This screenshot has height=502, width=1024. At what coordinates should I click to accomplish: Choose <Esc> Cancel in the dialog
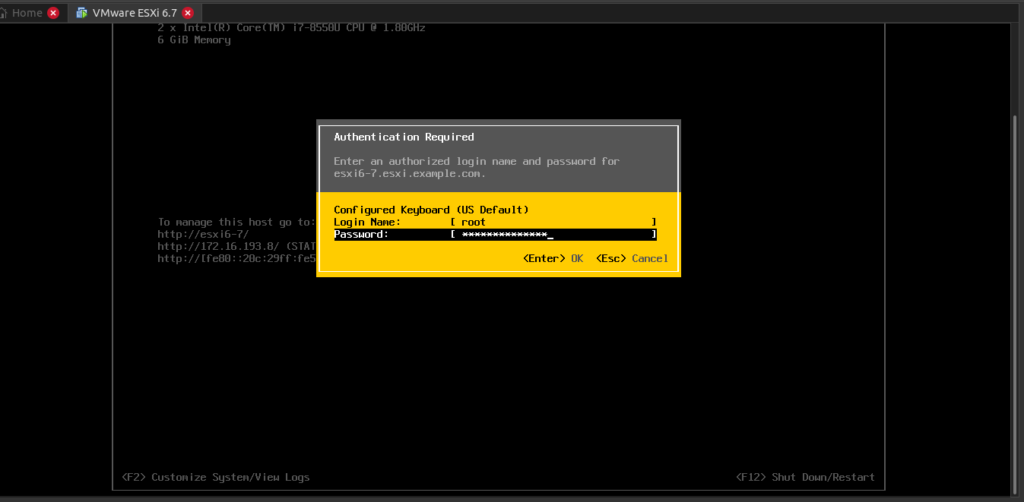pos(632,259)
